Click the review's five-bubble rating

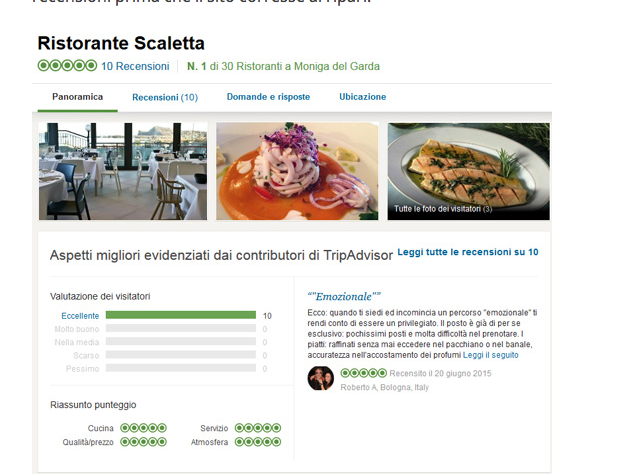coord(363,373)
